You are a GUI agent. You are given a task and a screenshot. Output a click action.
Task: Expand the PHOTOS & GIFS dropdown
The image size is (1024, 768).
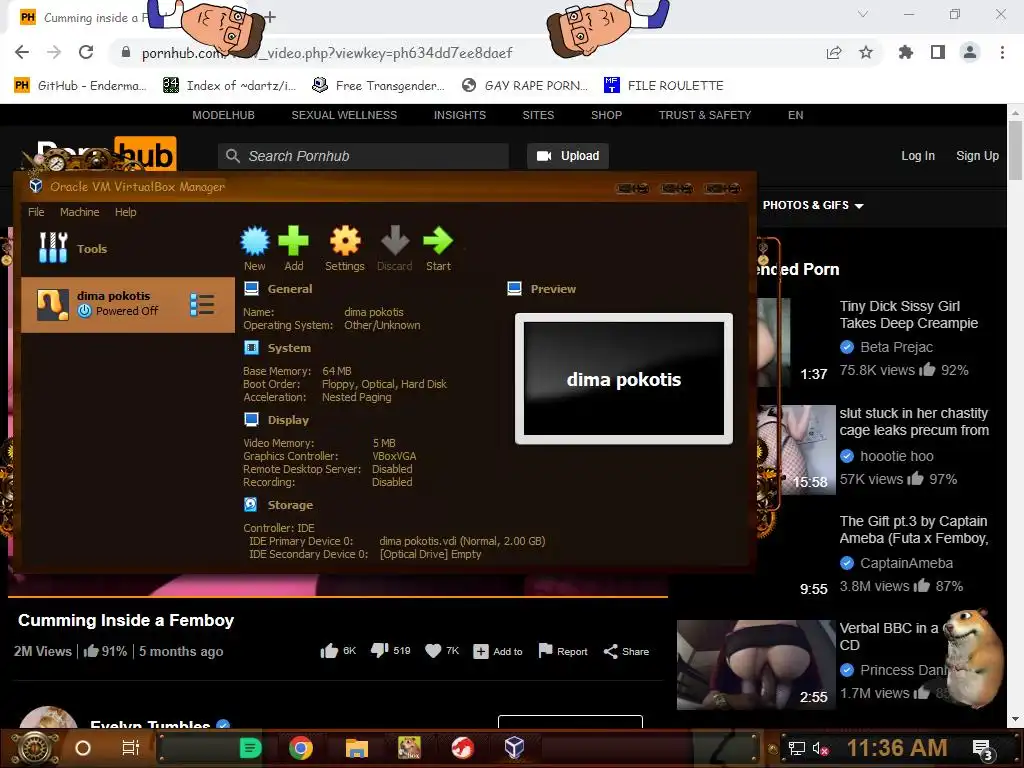tap(813, 205)
